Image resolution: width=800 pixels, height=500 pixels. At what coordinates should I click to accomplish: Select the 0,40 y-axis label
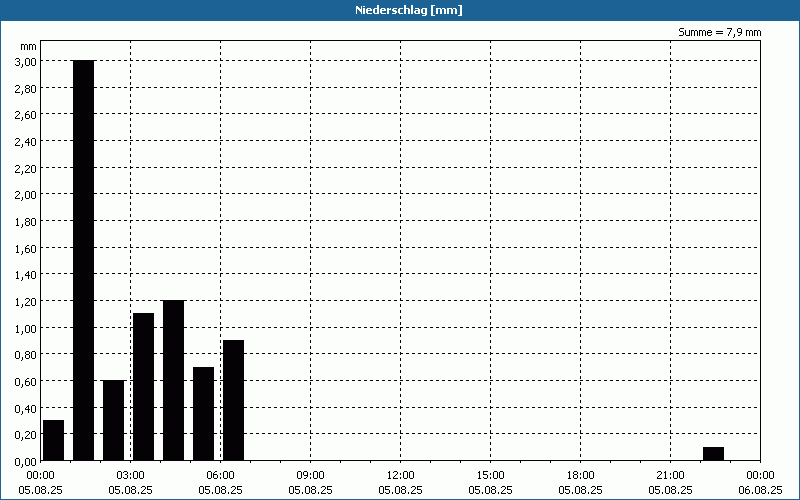pos(26,408)
